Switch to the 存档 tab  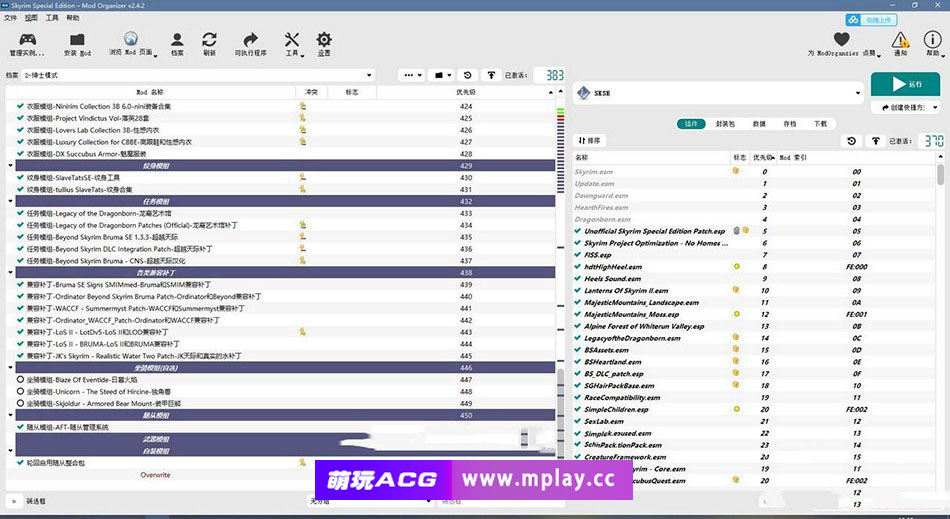[x=790, y=124]
